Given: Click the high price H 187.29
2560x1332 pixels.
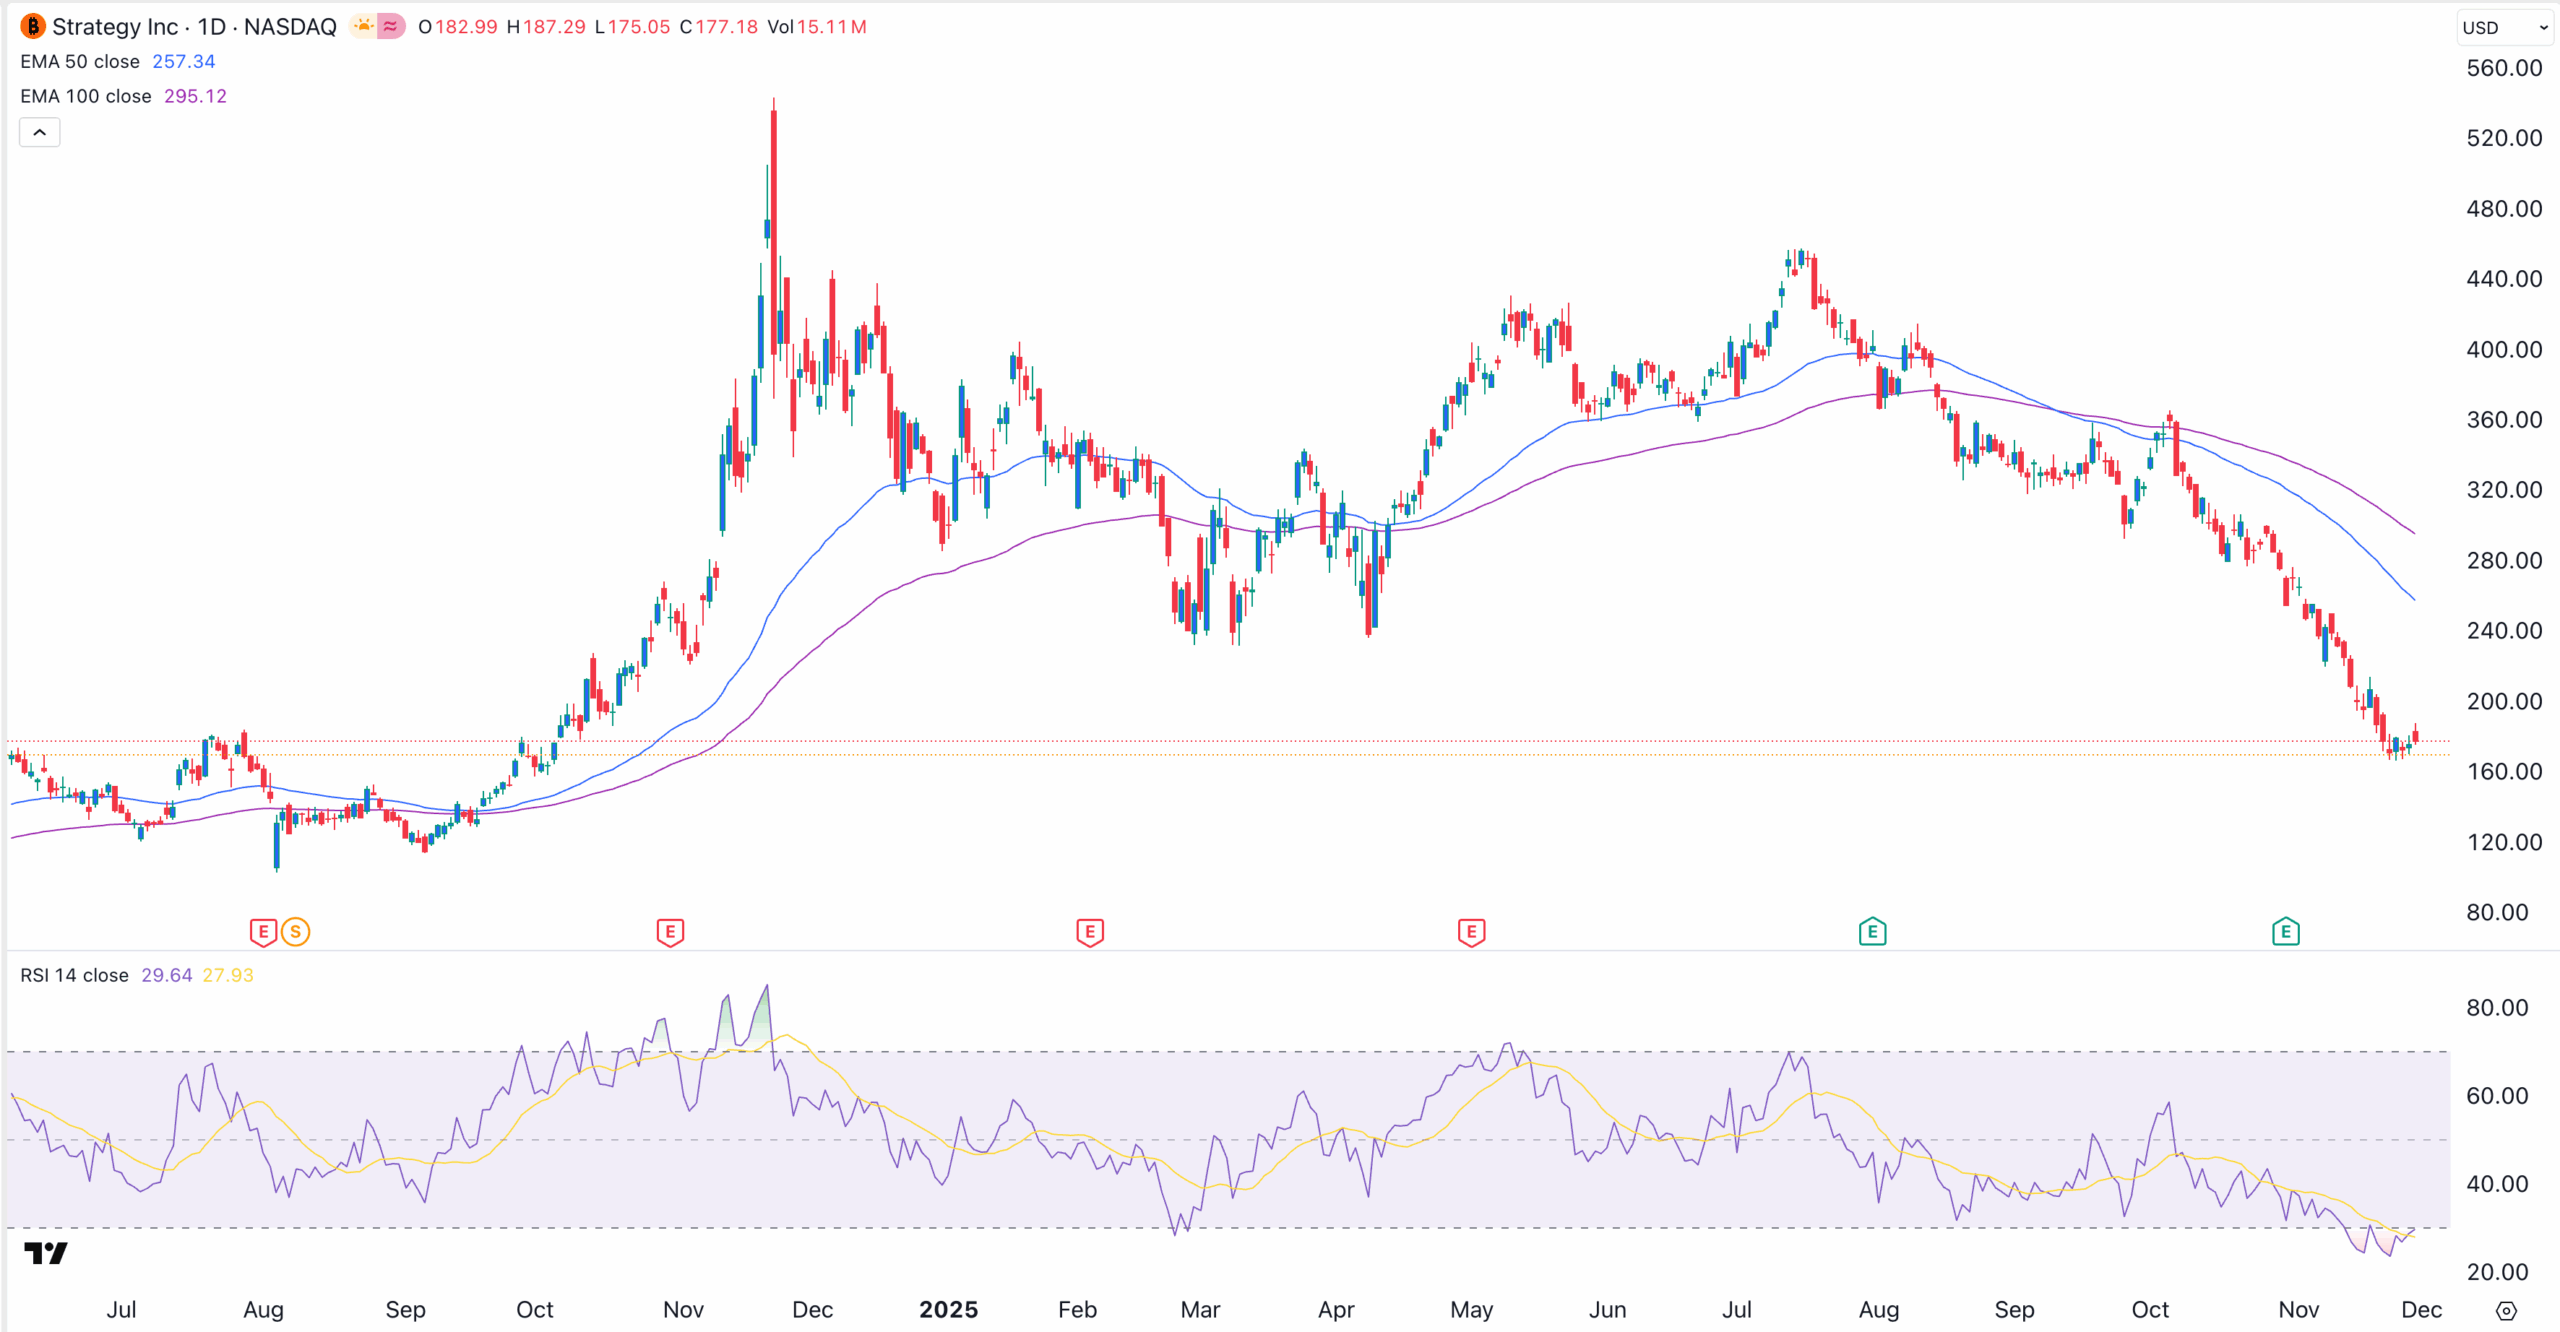Looking at the screenshot, I should [545, 27].
